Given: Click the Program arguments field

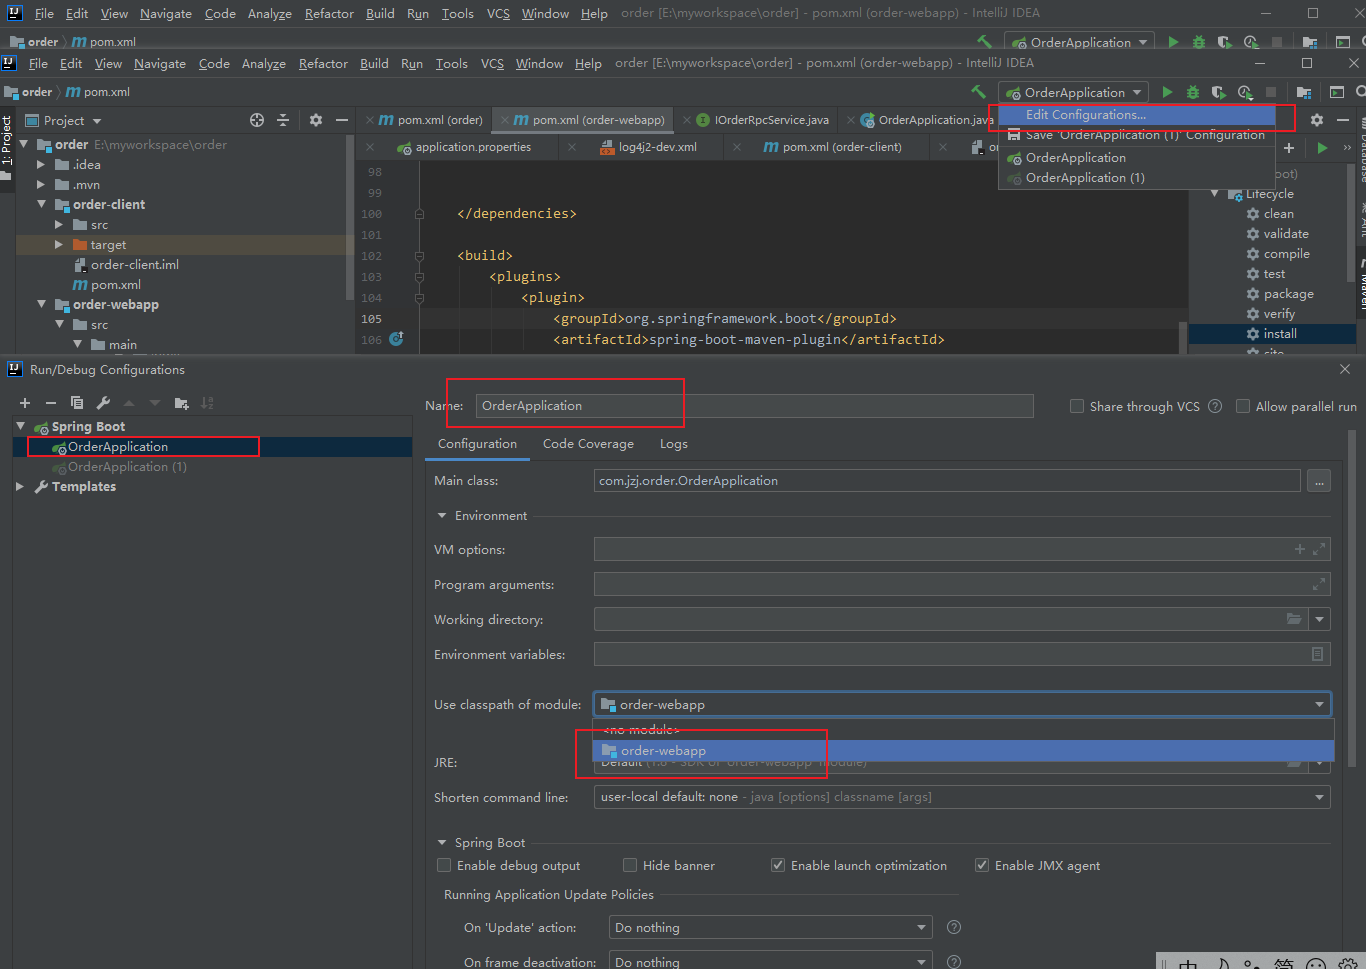Looking at the screenshot, I should (x=962, y=584).
